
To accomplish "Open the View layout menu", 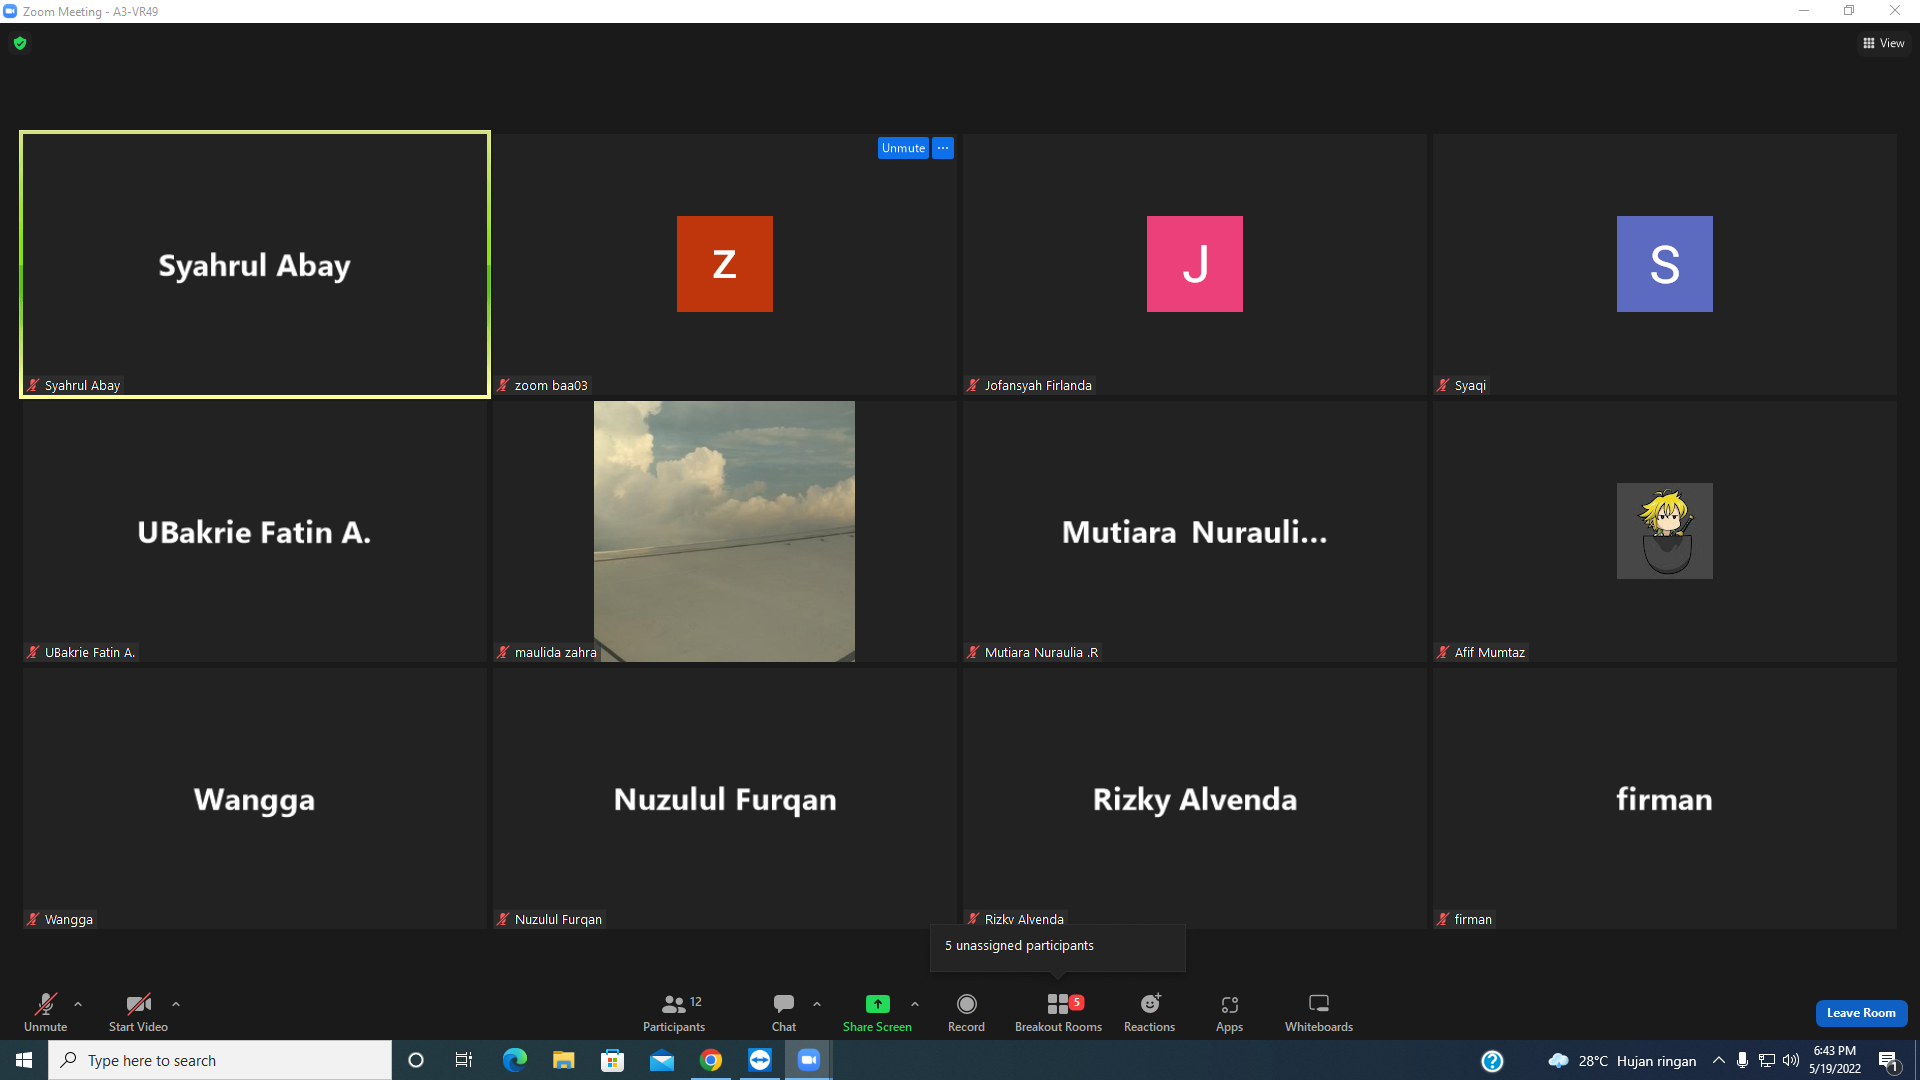I will pyautogui.click(x=1884, y=43).
